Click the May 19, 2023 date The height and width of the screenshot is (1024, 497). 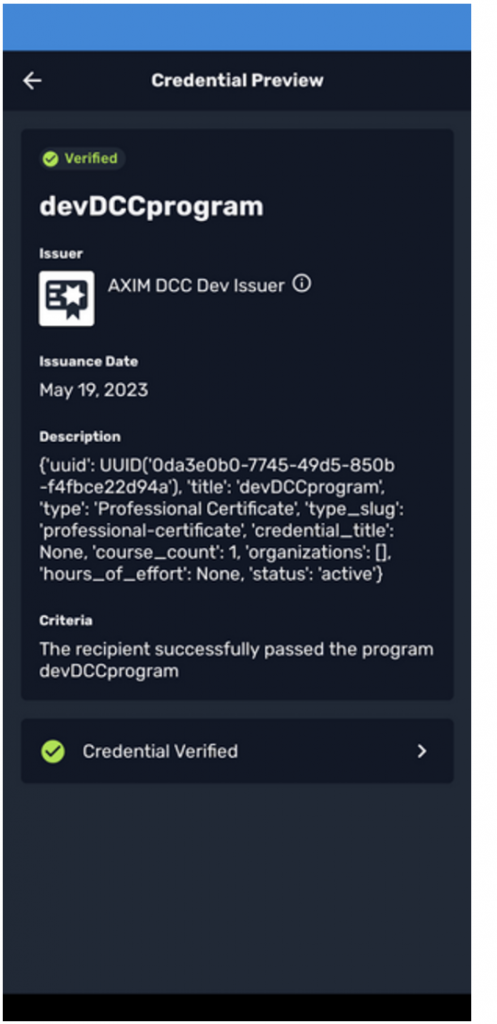[x=93, y=391]
